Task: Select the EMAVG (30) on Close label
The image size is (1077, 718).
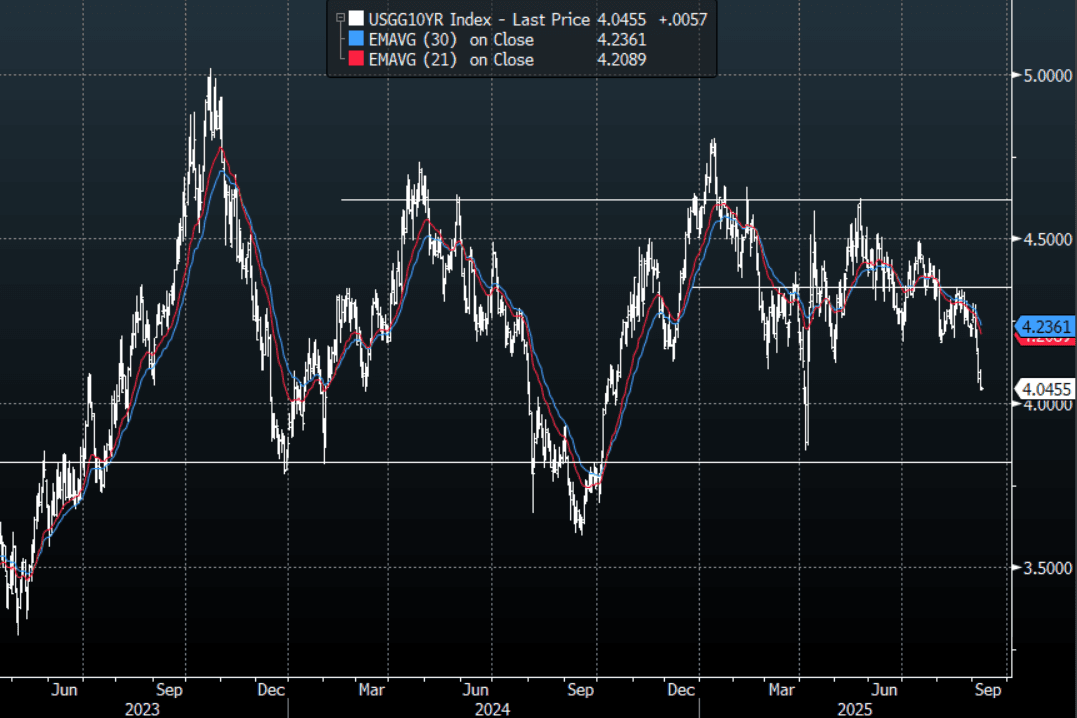Action: [451, 40]
